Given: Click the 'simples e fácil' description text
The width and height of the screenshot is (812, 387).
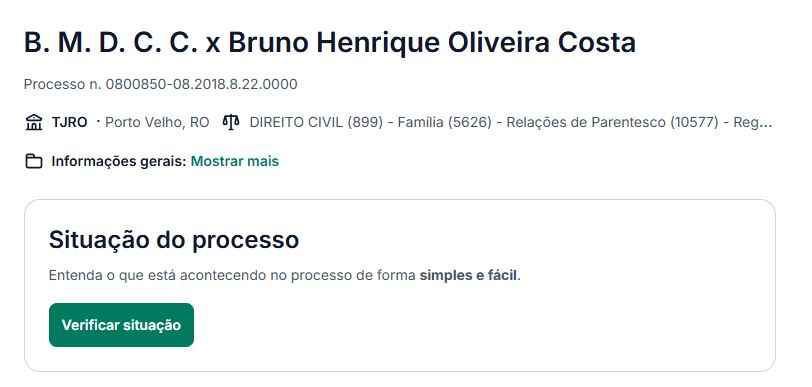Looking at the screenshot, I should (x=469, y=275).
